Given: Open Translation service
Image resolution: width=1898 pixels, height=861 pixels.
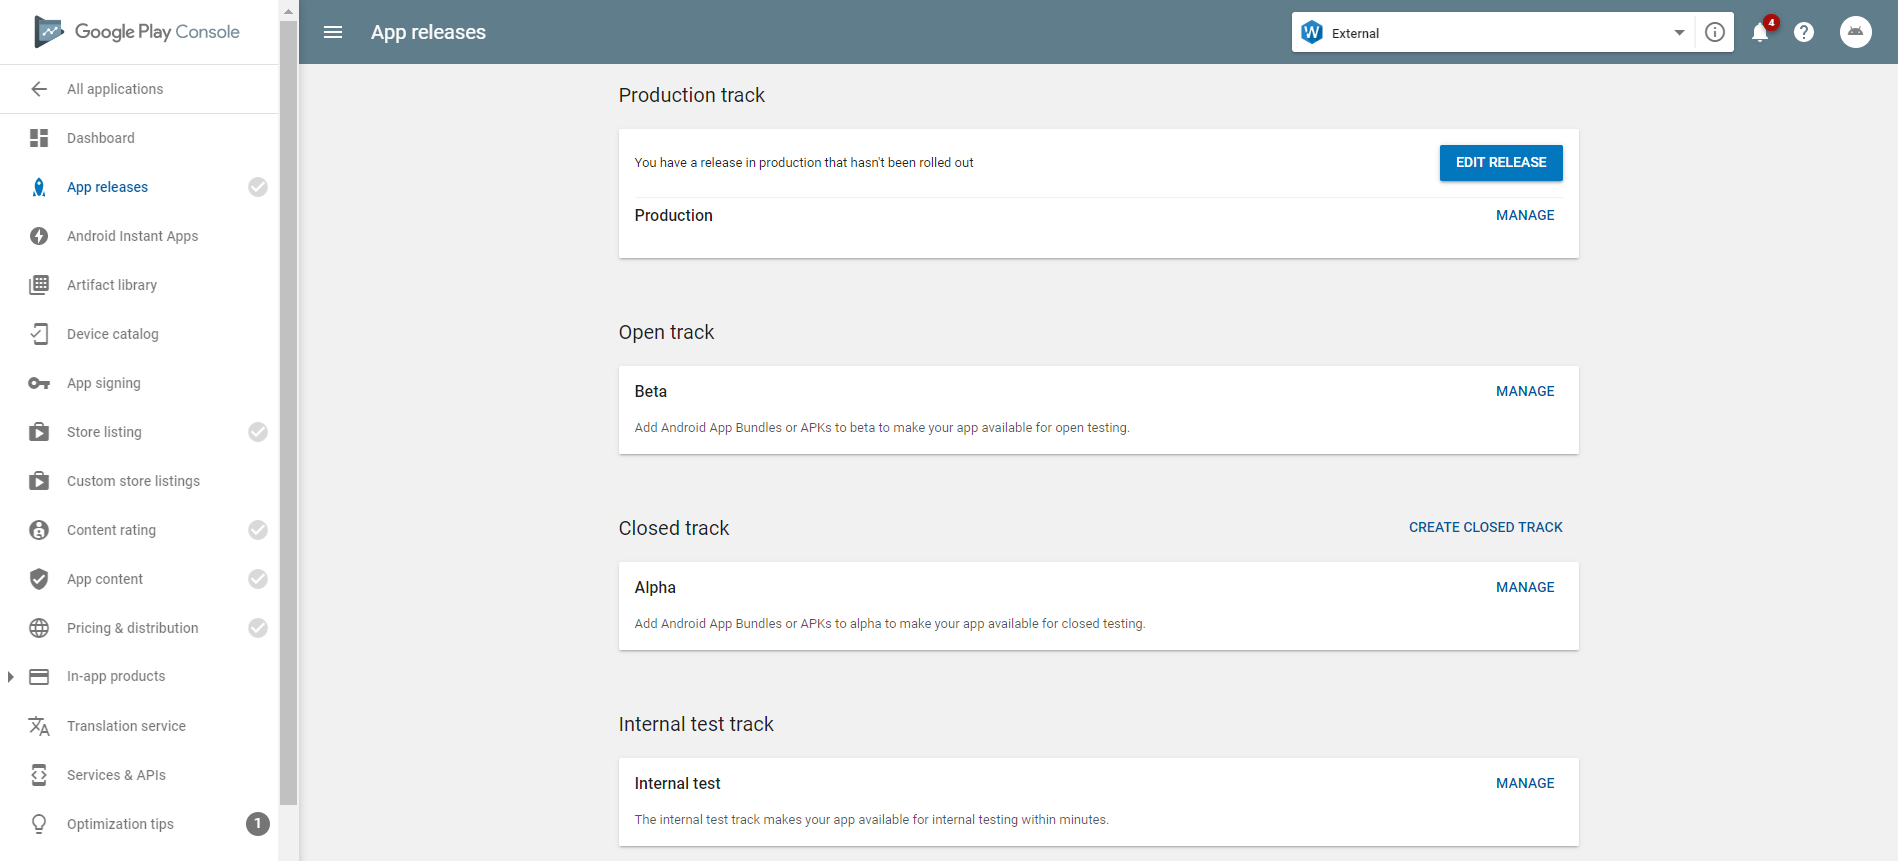Looking at the screenshot, I should pos(126,726).
